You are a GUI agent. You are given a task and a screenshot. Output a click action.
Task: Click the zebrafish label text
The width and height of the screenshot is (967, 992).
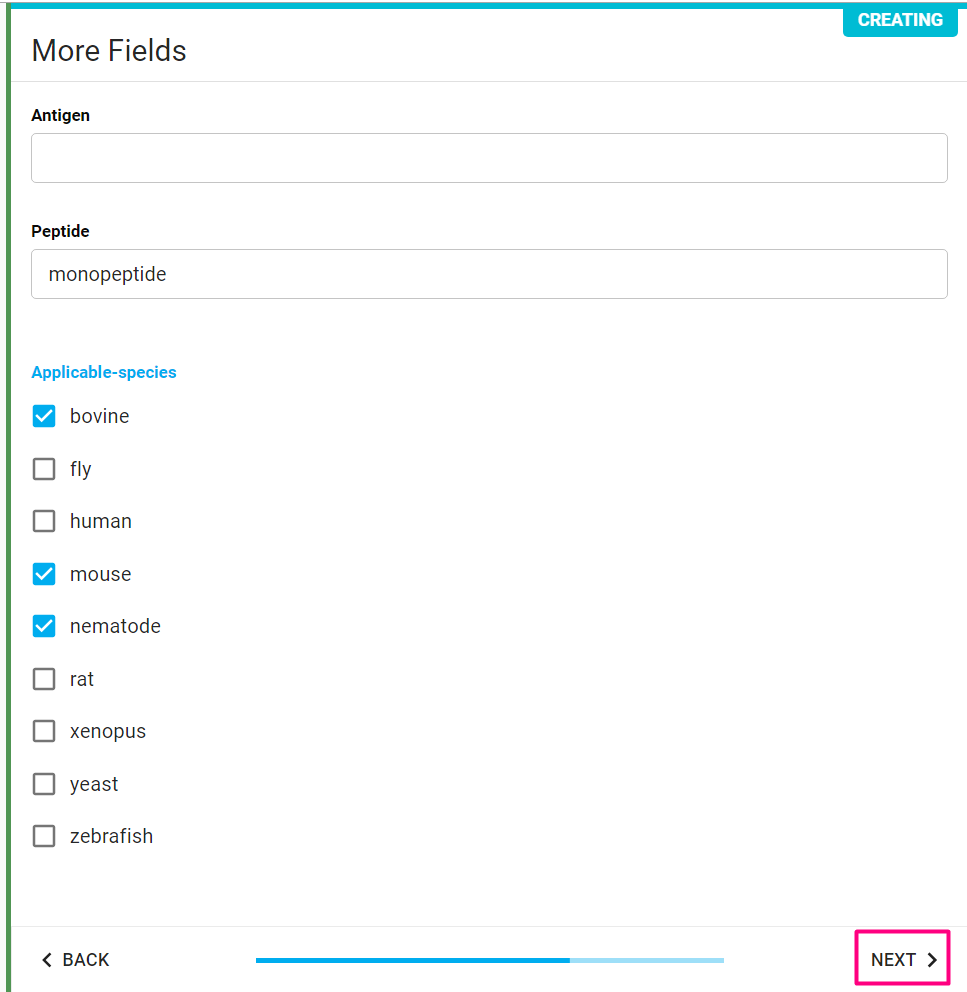(111, 836)
